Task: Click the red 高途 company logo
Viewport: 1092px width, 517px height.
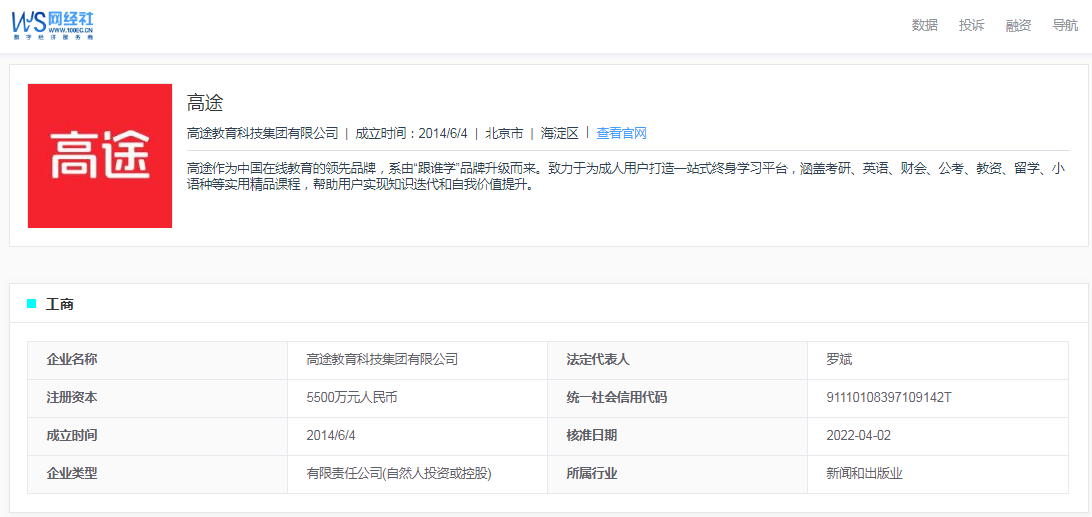Action: [100, 156]
